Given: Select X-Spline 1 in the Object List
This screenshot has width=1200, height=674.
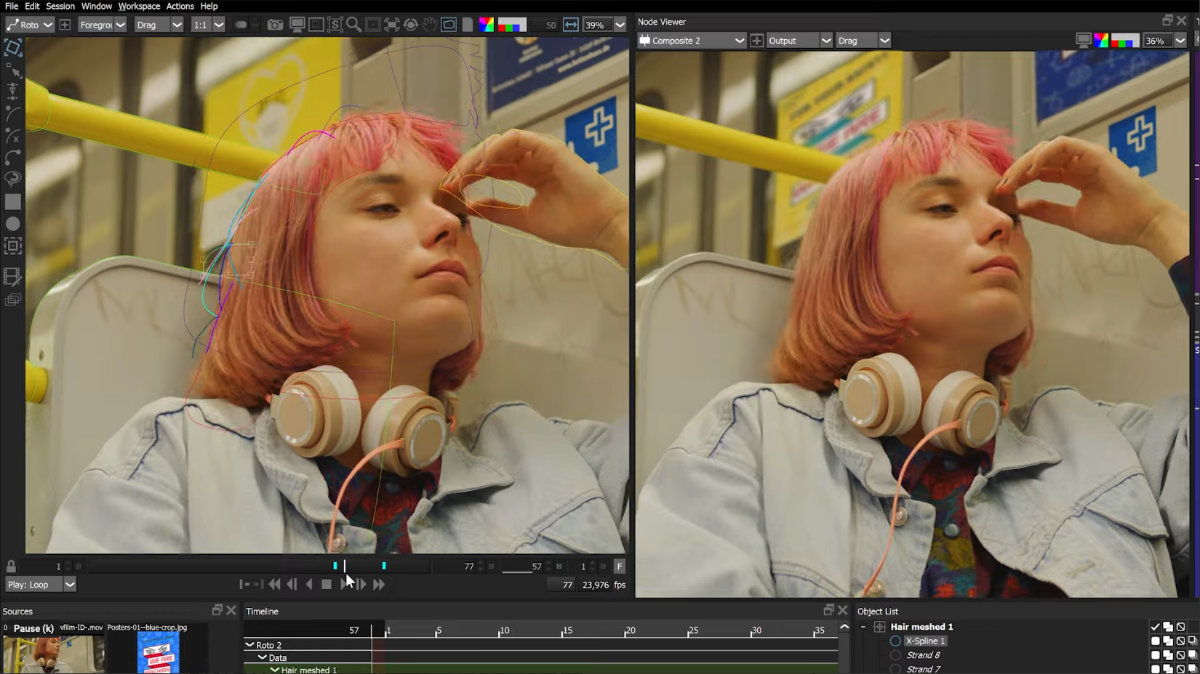Looking at the screenshot, I should point(924,641).
